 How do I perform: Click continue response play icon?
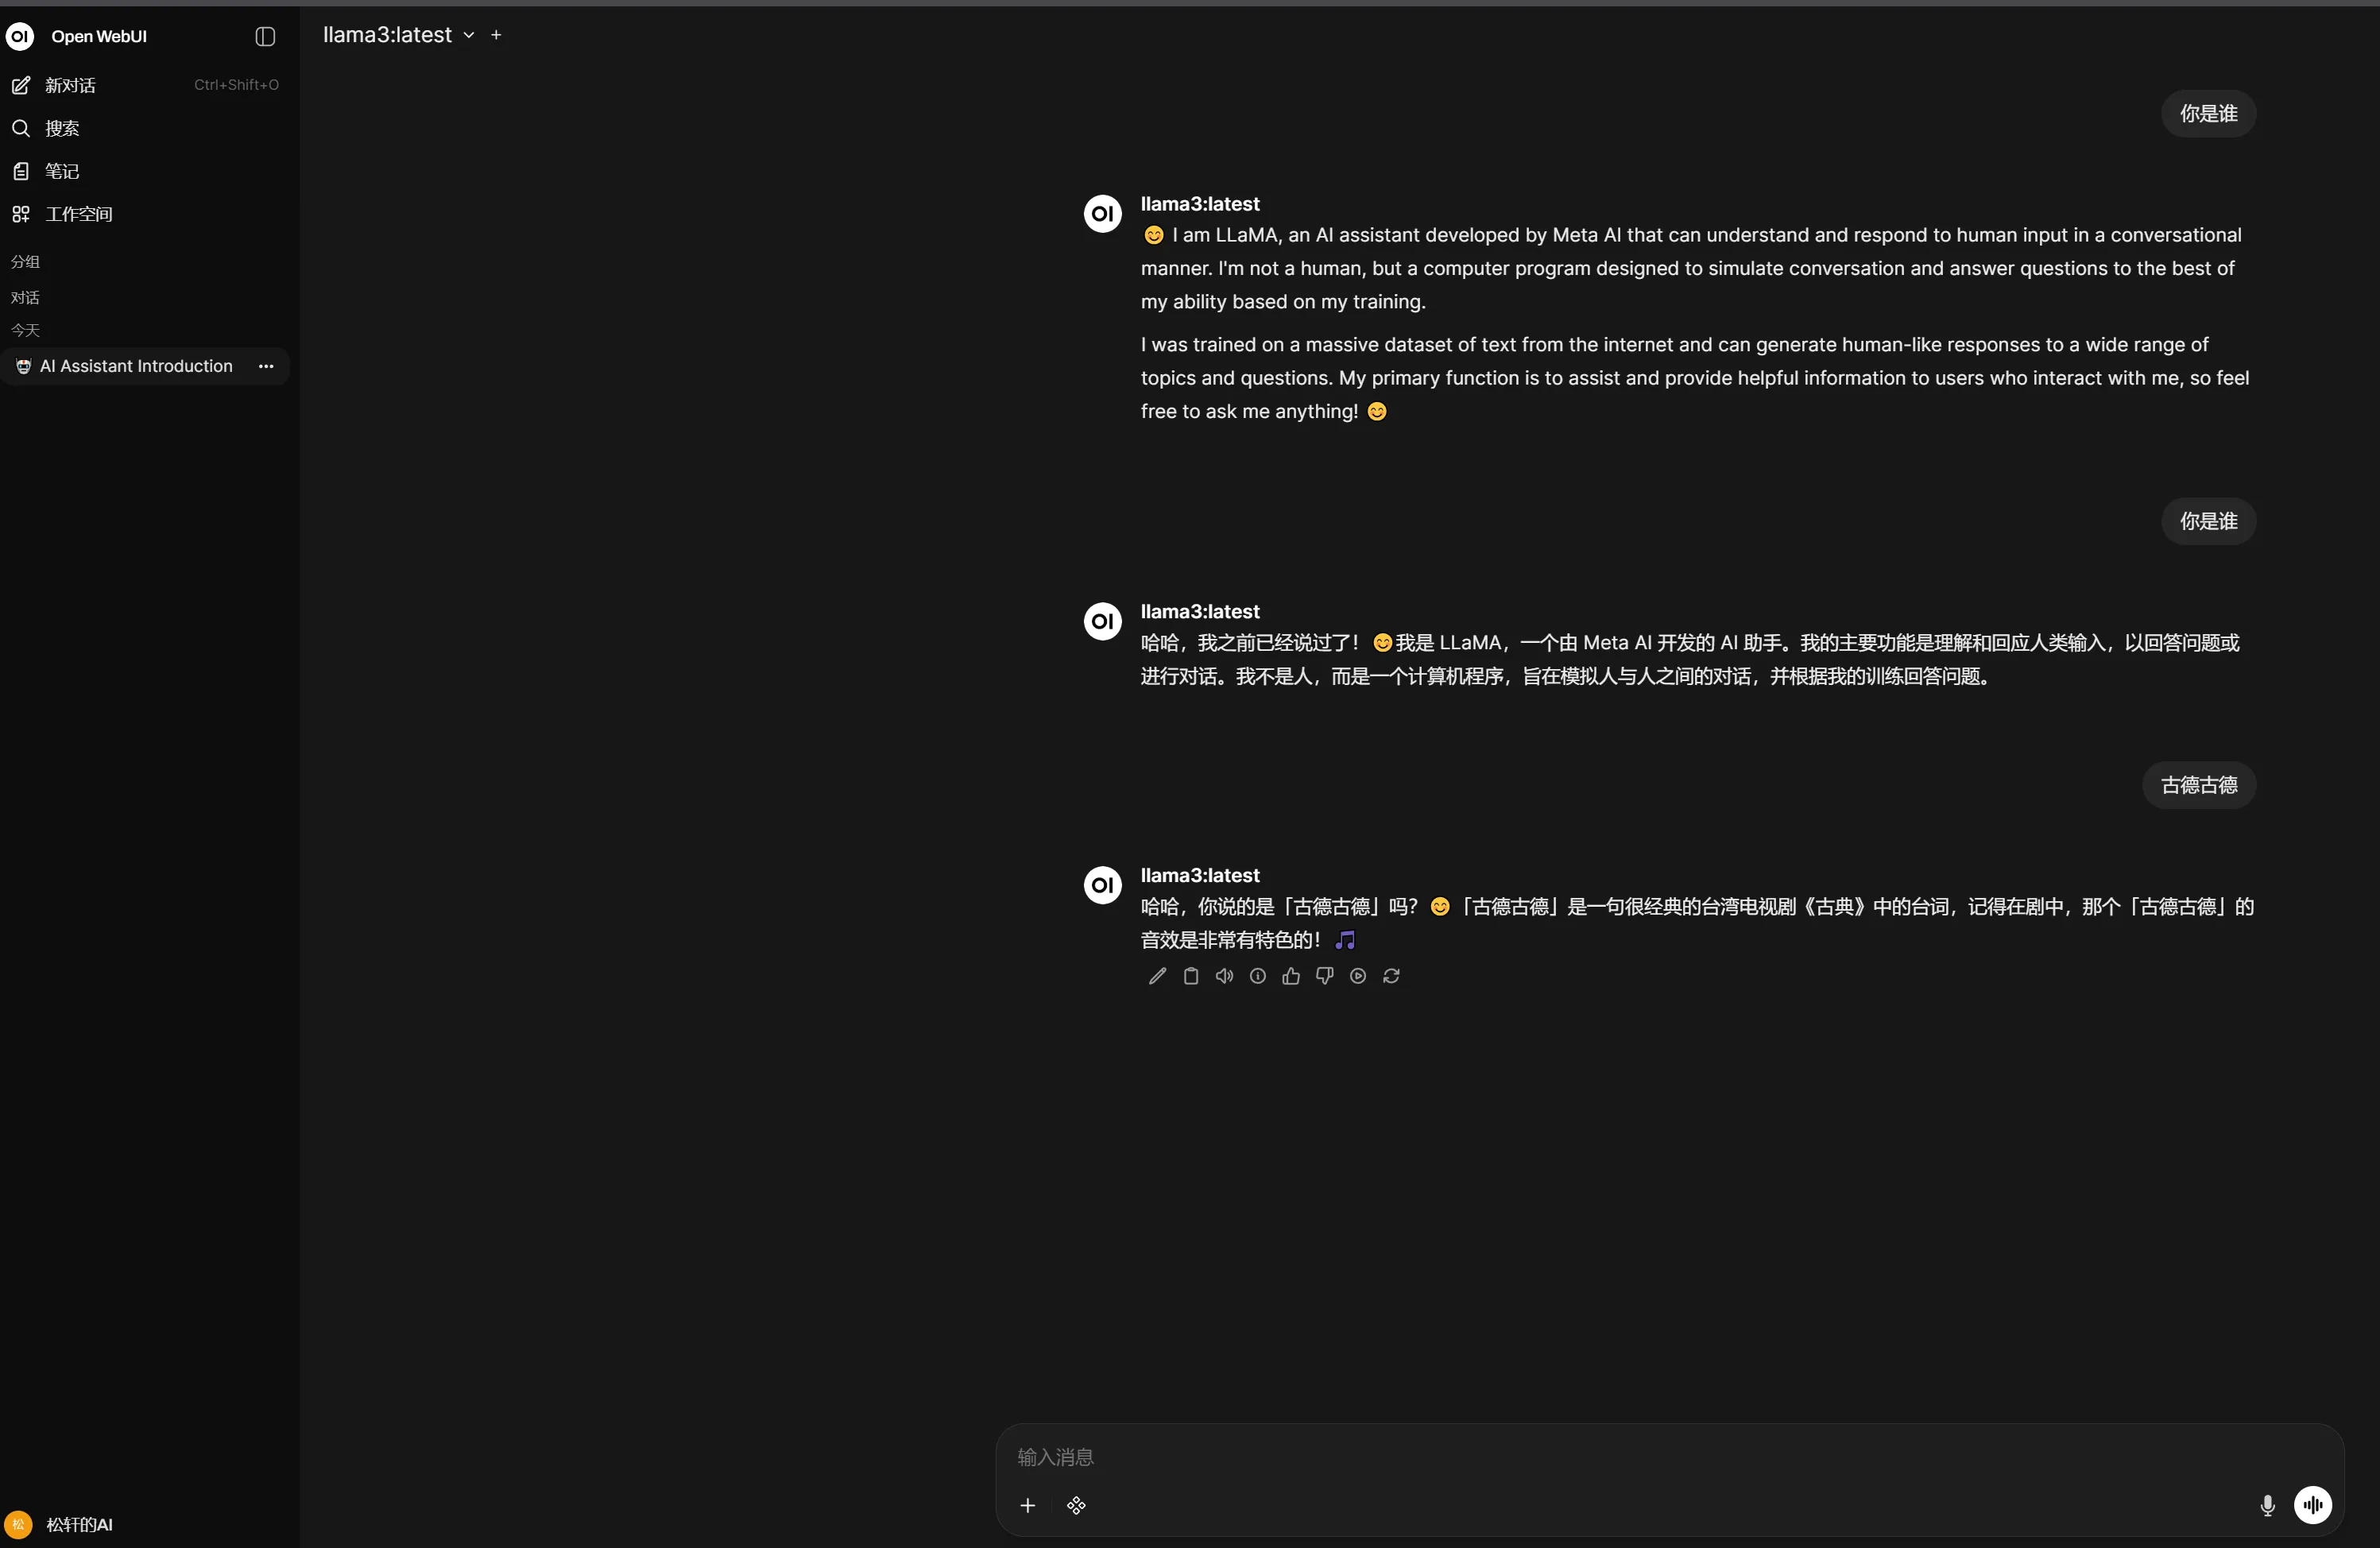[x=1357, y=976]
